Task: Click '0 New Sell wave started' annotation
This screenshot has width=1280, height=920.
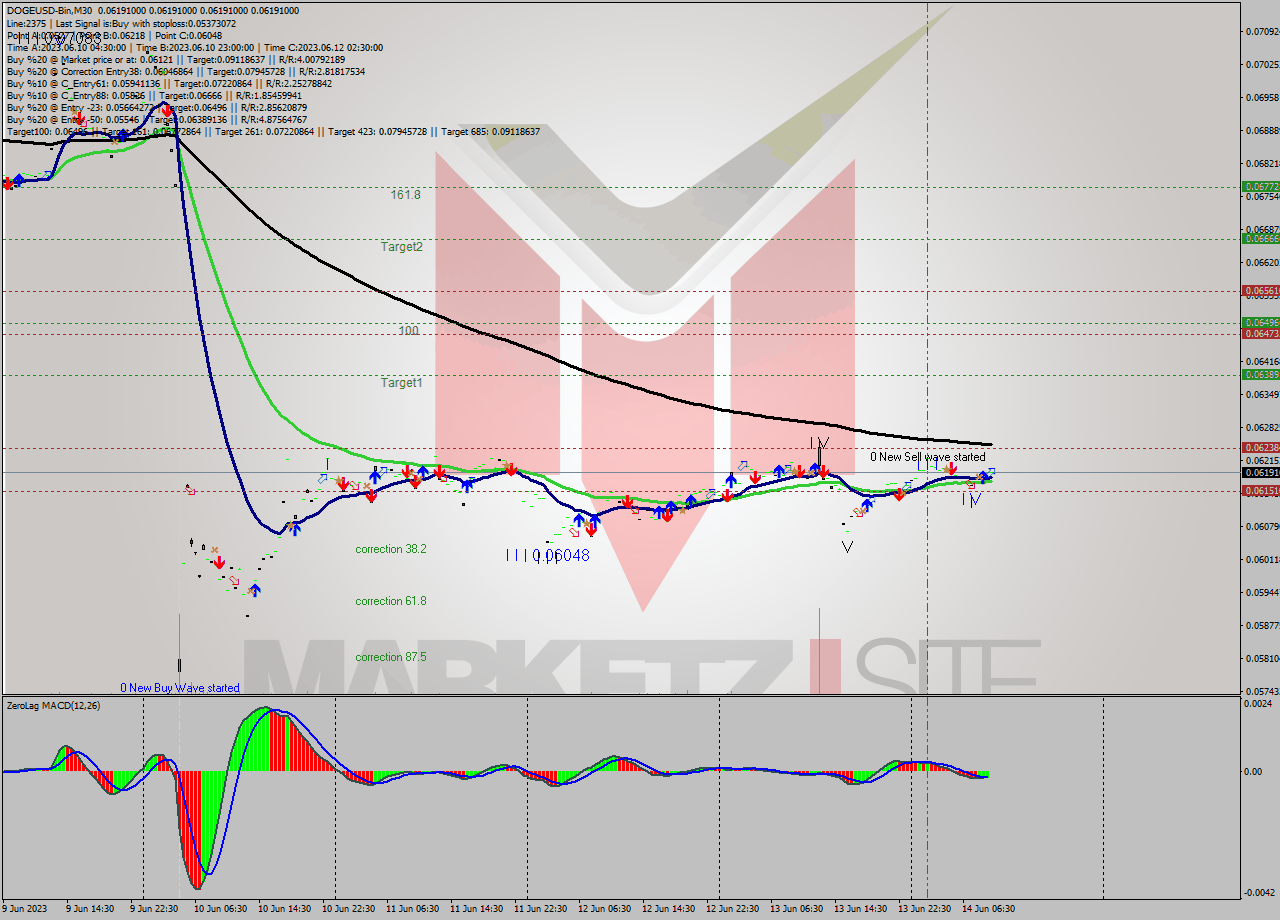Action: pyautogui.click(x=927, y=457)
